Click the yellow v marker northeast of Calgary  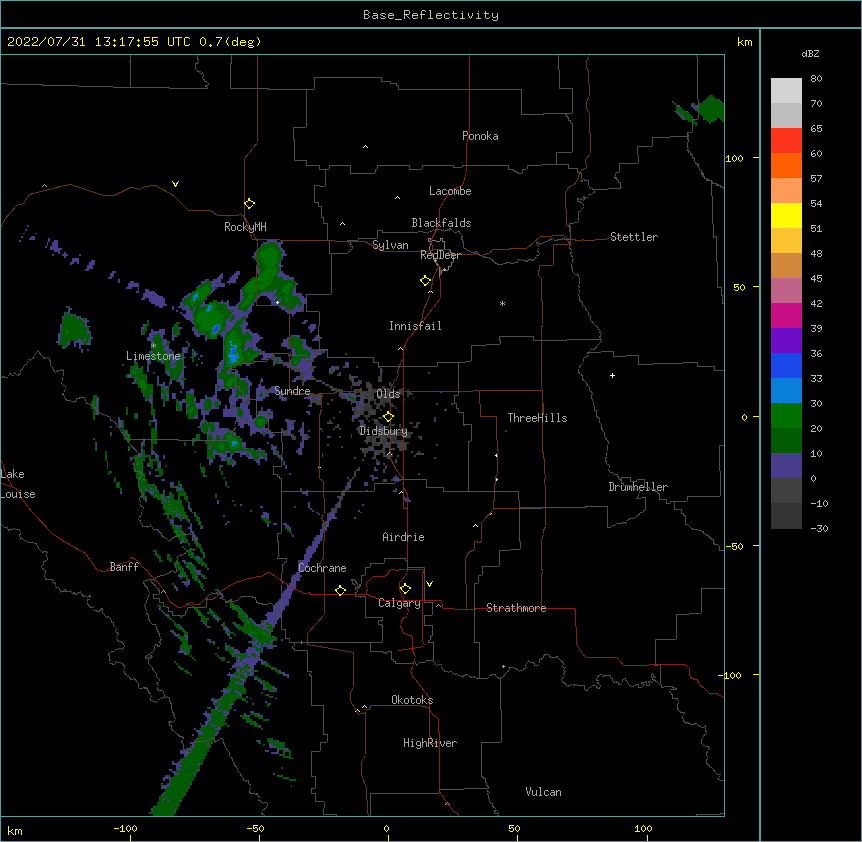coord(429,584)
